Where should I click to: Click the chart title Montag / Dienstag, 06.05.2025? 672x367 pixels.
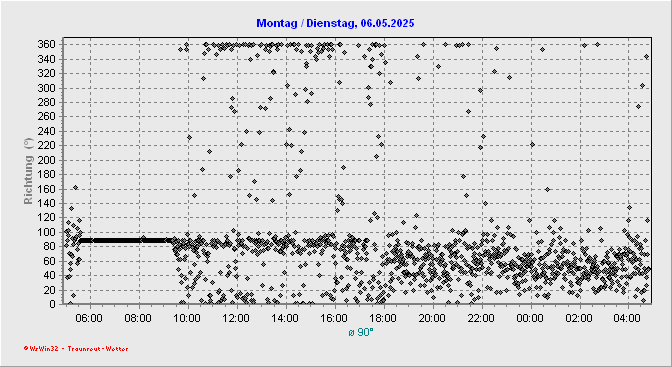[x=335, y=23]
